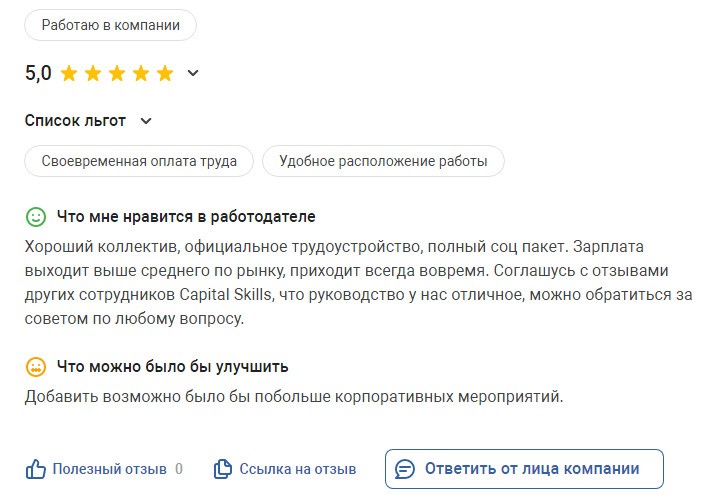
Task: Click the thumbs-up icon for helpful review
Action: pos(35,469)
